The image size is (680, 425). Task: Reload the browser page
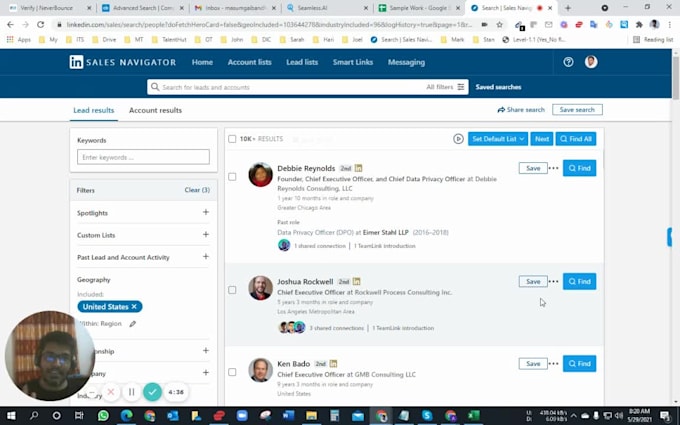(x=40, y=25)
